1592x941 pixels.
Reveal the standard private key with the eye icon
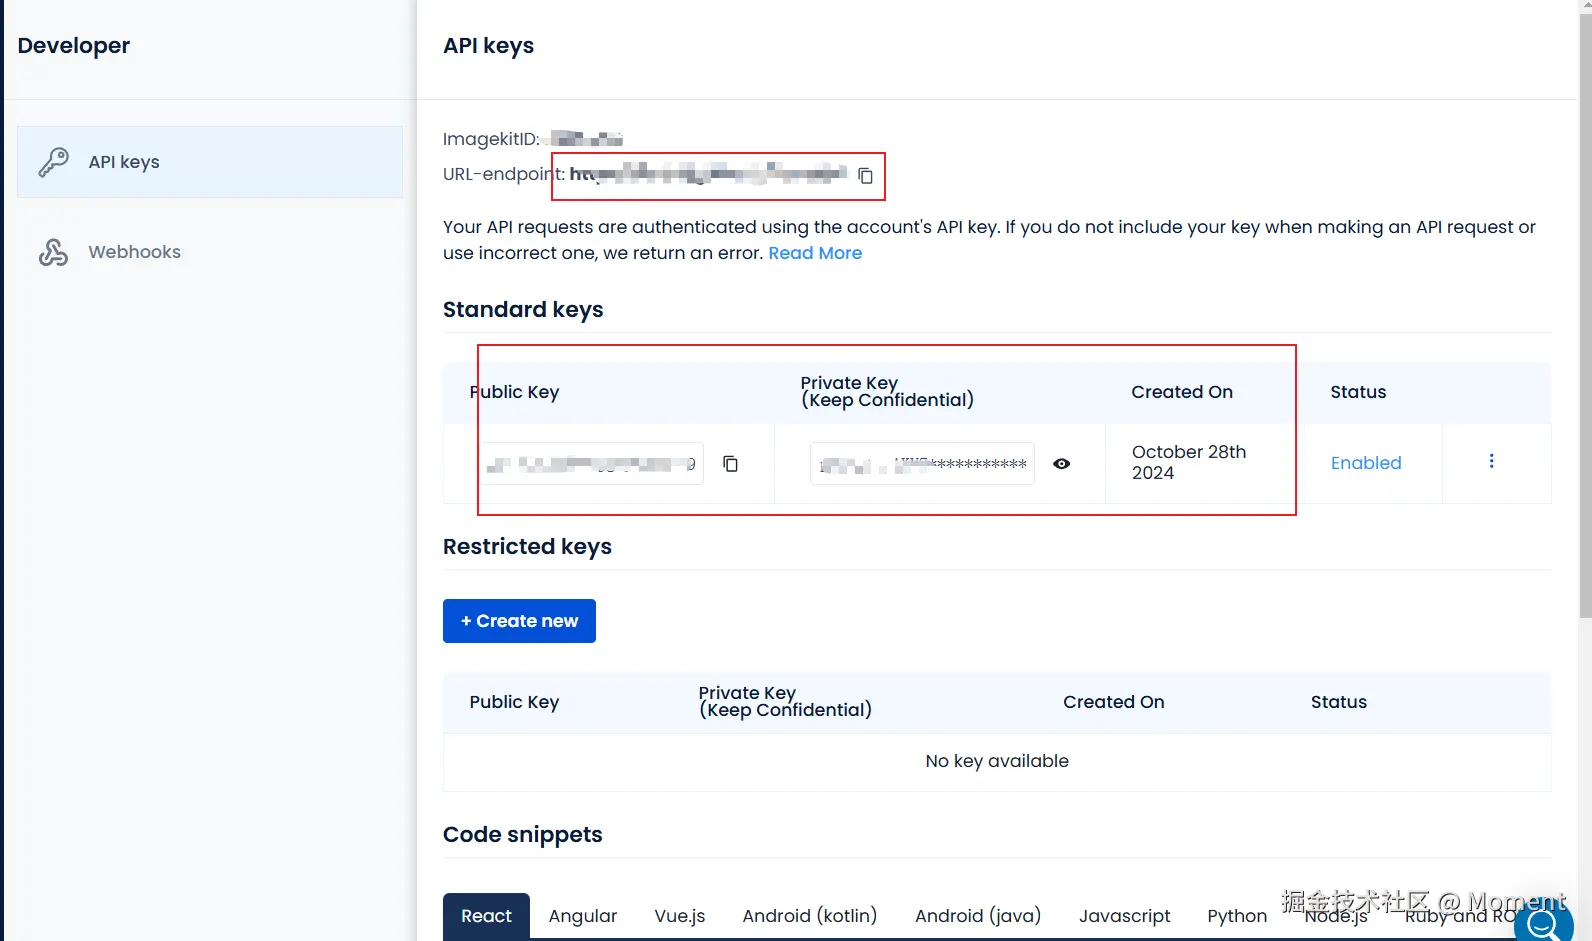click(1062, 464)
